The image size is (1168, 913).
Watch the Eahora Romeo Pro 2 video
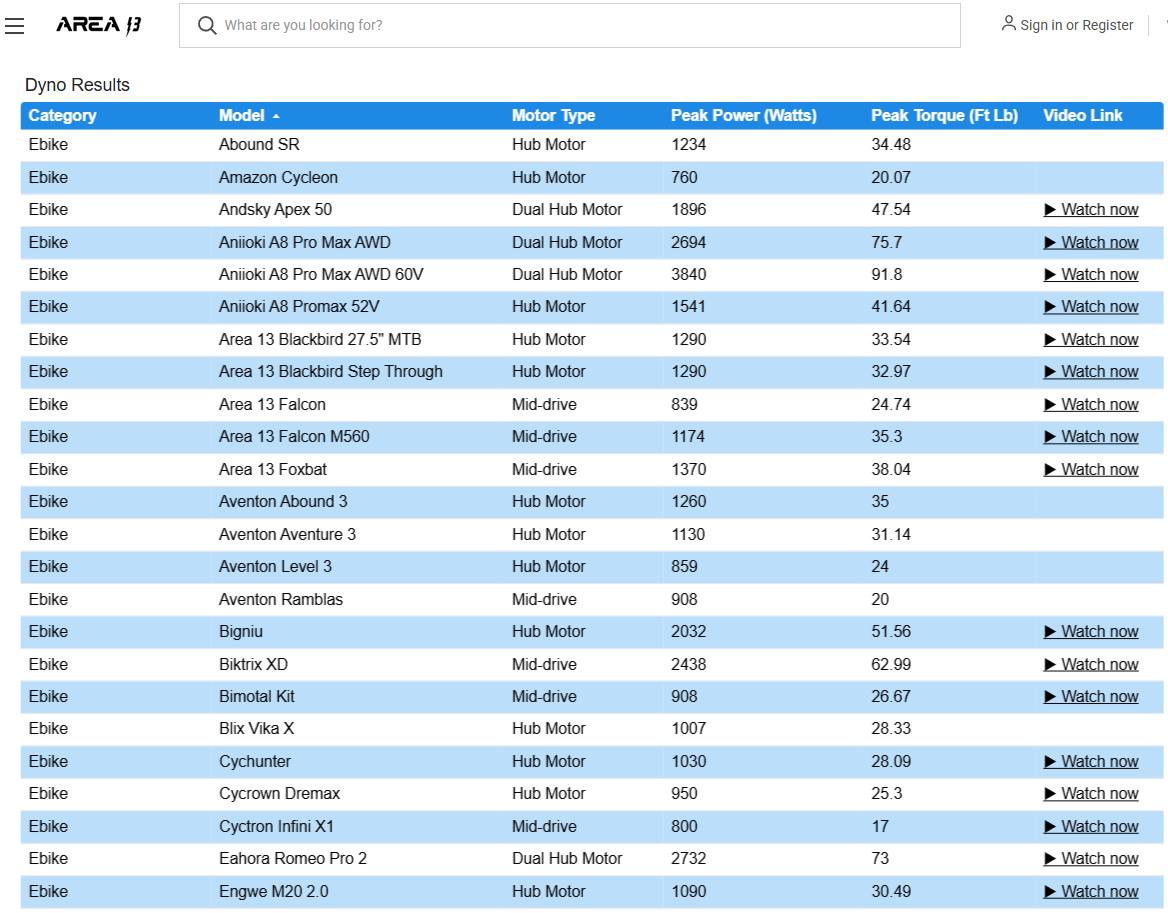tap(1091, 859)
